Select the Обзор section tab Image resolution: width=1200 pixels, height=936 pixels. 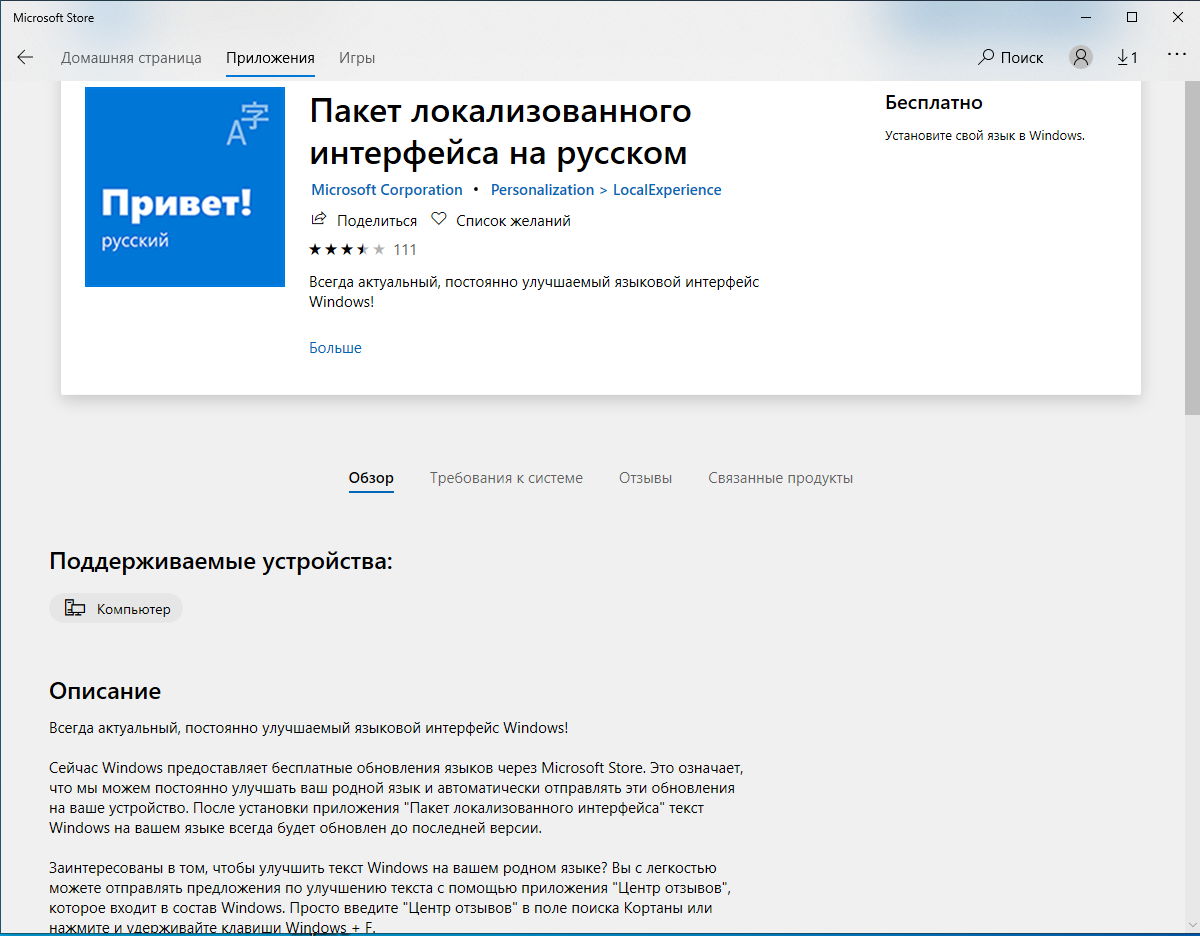(371, 478)
